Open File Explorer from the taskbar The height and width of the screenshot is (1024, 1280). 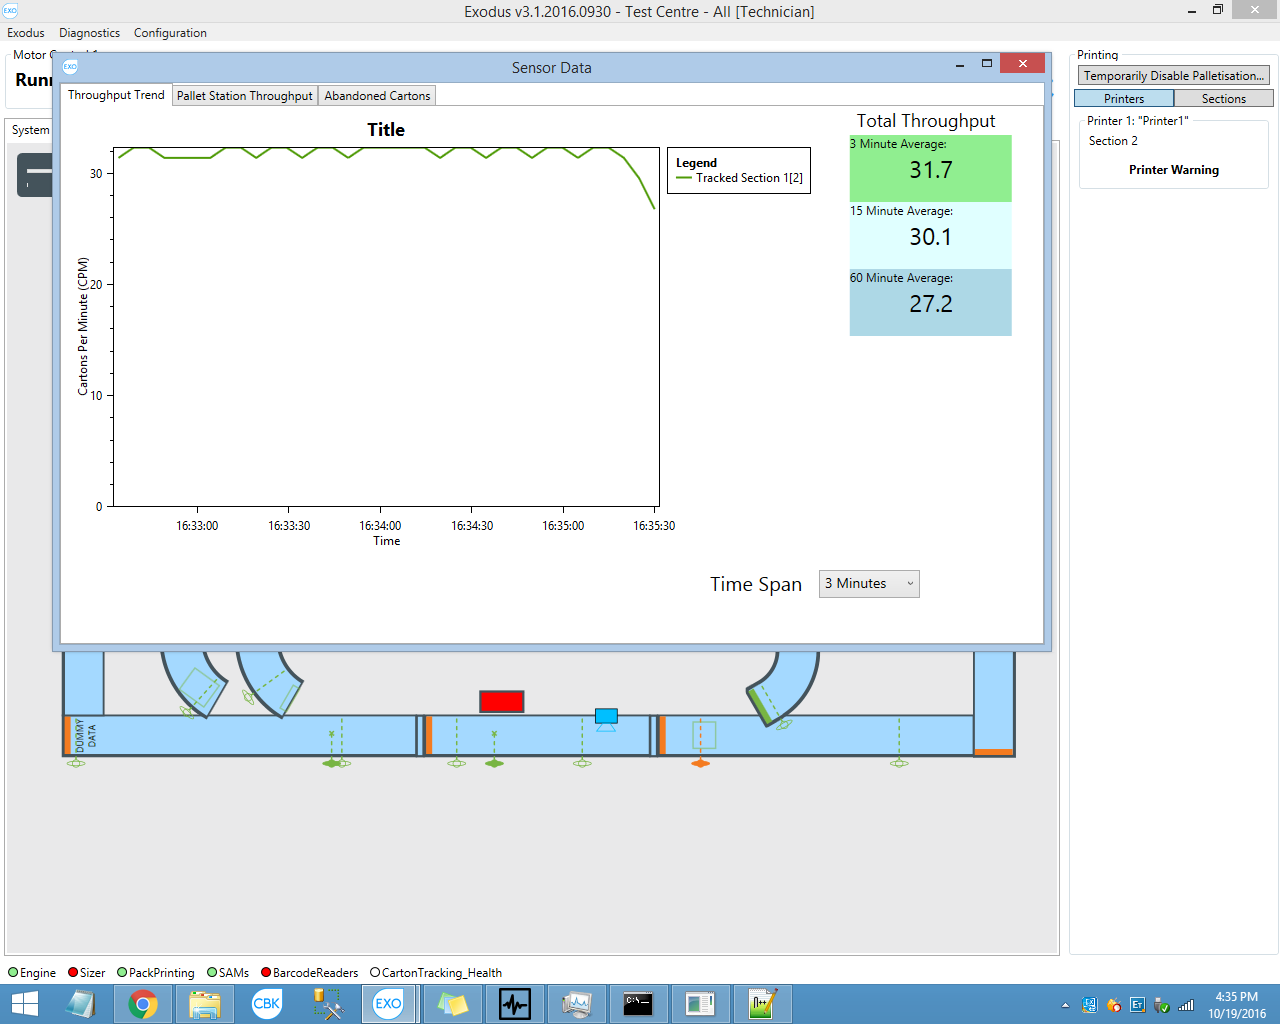205,1004
